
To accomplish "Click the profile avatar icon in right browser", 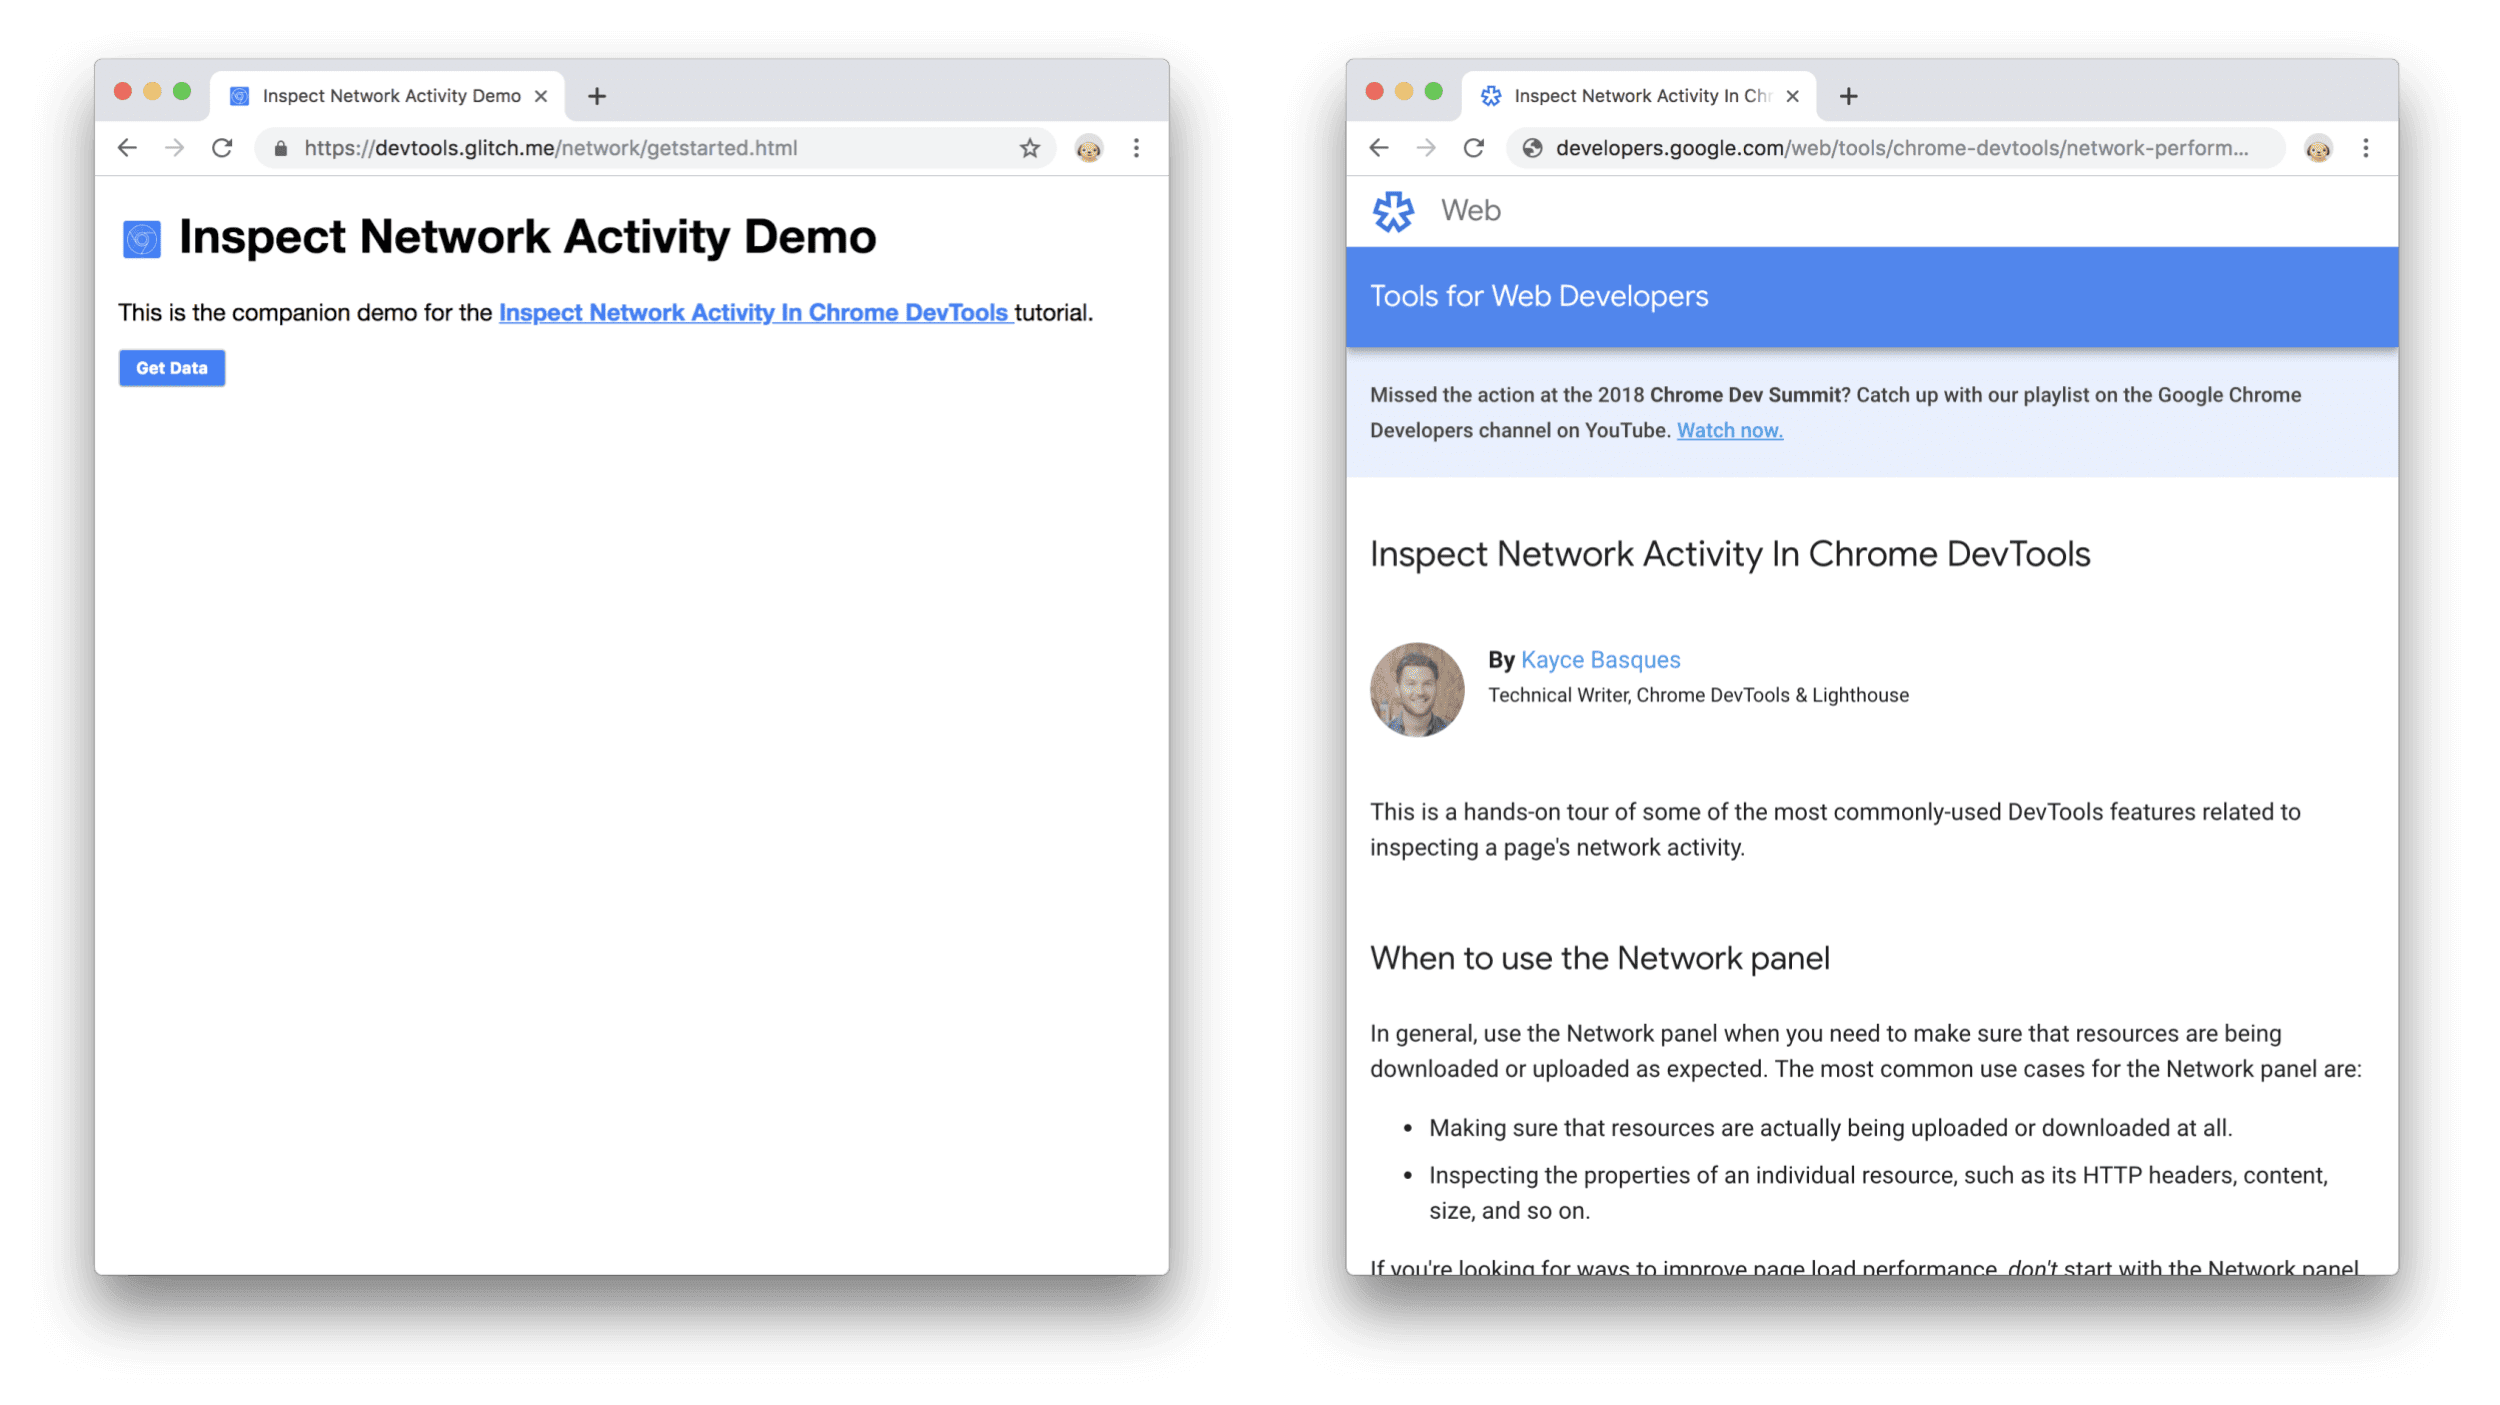I will pos(2321,146).
